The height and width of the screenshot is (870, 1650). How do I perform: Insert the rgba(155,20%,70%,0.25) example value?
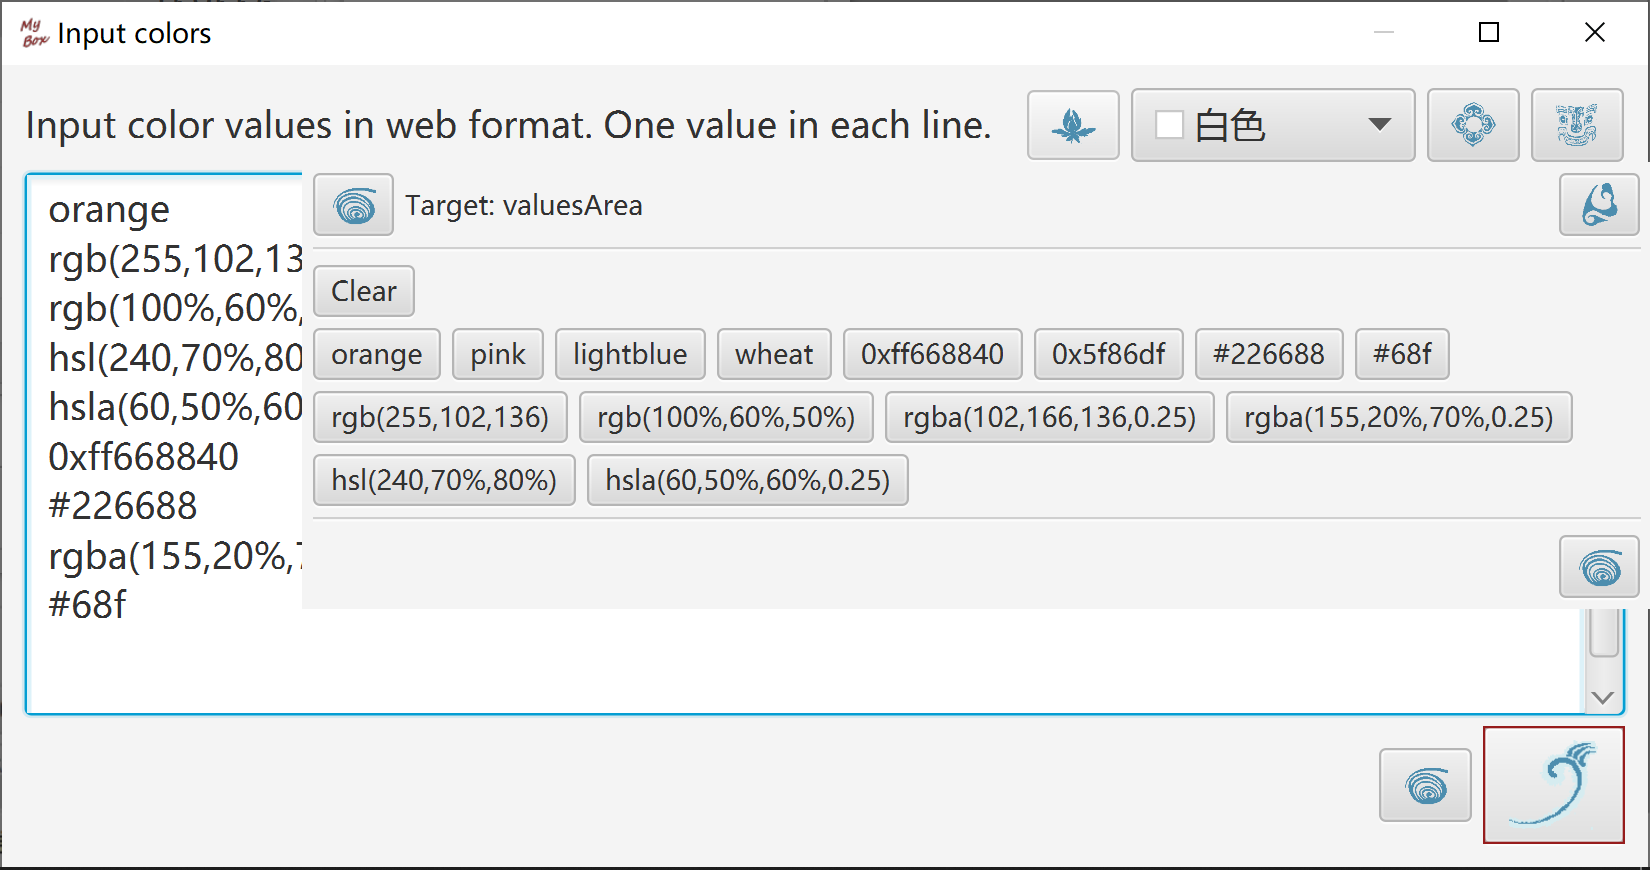(x=1399, y=417)
